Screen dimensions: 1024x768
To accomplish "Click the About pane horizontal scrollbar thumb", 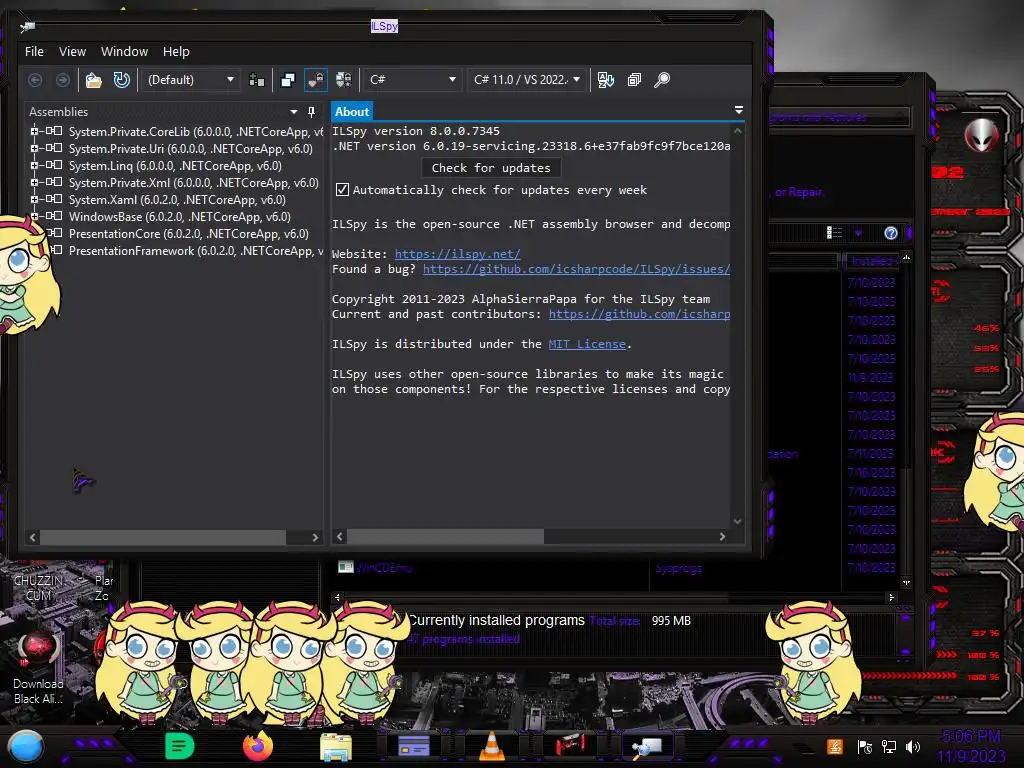I will click(x=445, y=536).
